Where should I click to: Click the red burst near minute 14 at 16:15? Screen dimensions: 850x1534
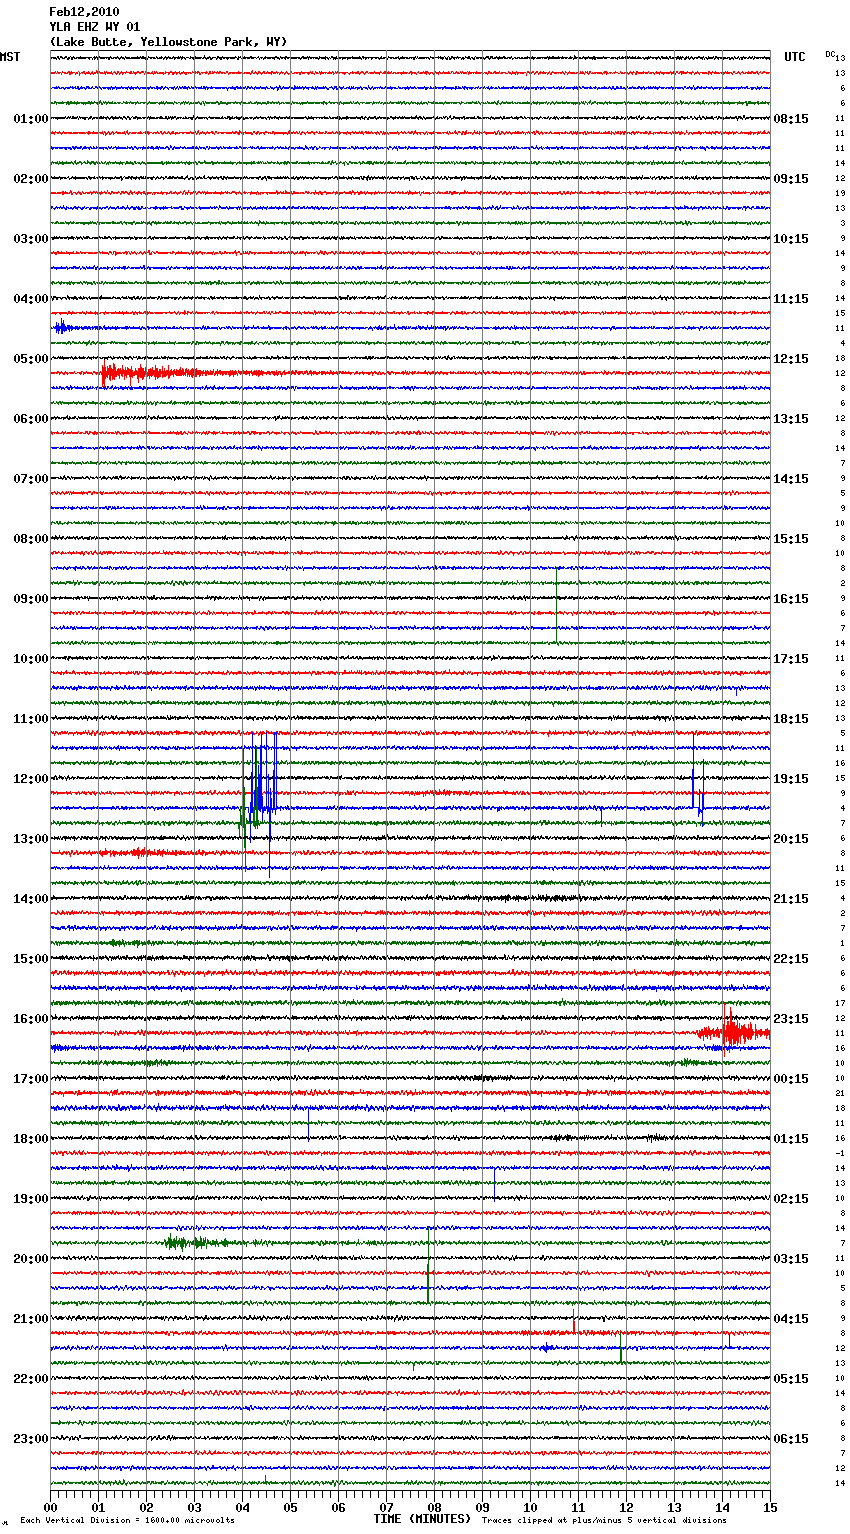click(734, 1032)
